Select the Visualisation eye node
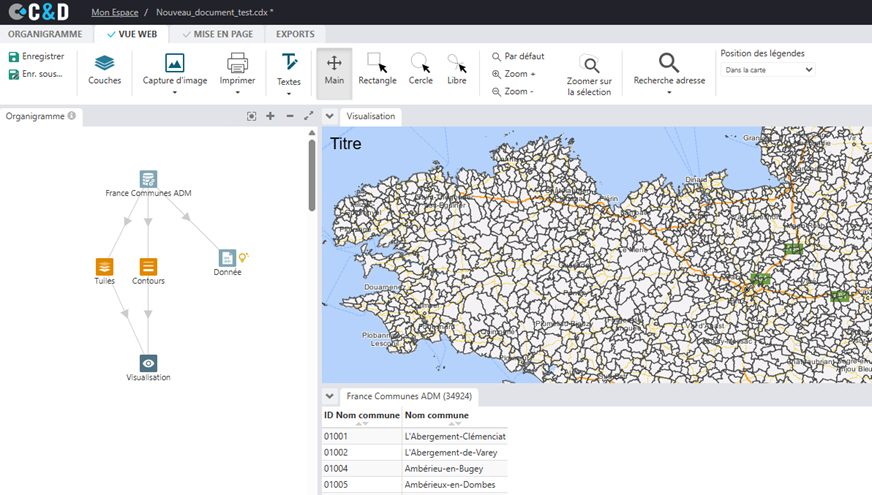This screenshot has height=495, width=872. [x=148, y=363]
